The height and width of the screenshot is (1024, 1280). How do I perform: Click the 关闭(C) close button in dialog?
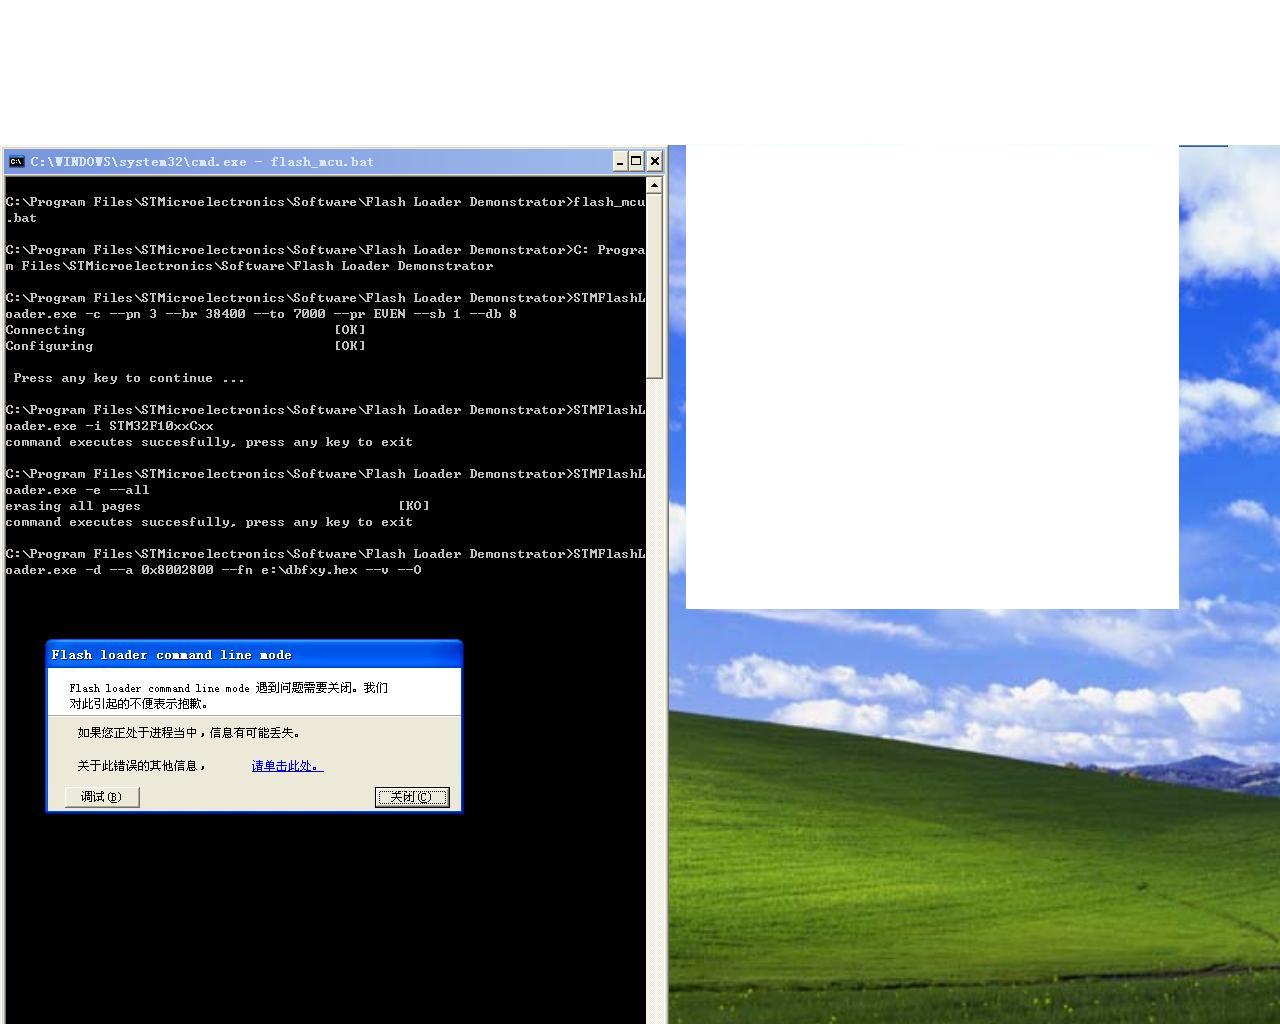[x=412, y=797]
